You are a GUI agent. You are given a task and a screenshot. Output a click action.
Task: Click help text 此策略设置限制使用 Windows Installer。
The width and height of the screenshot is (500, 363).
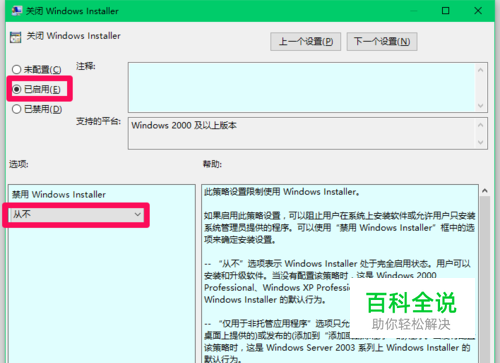point(282,192)
